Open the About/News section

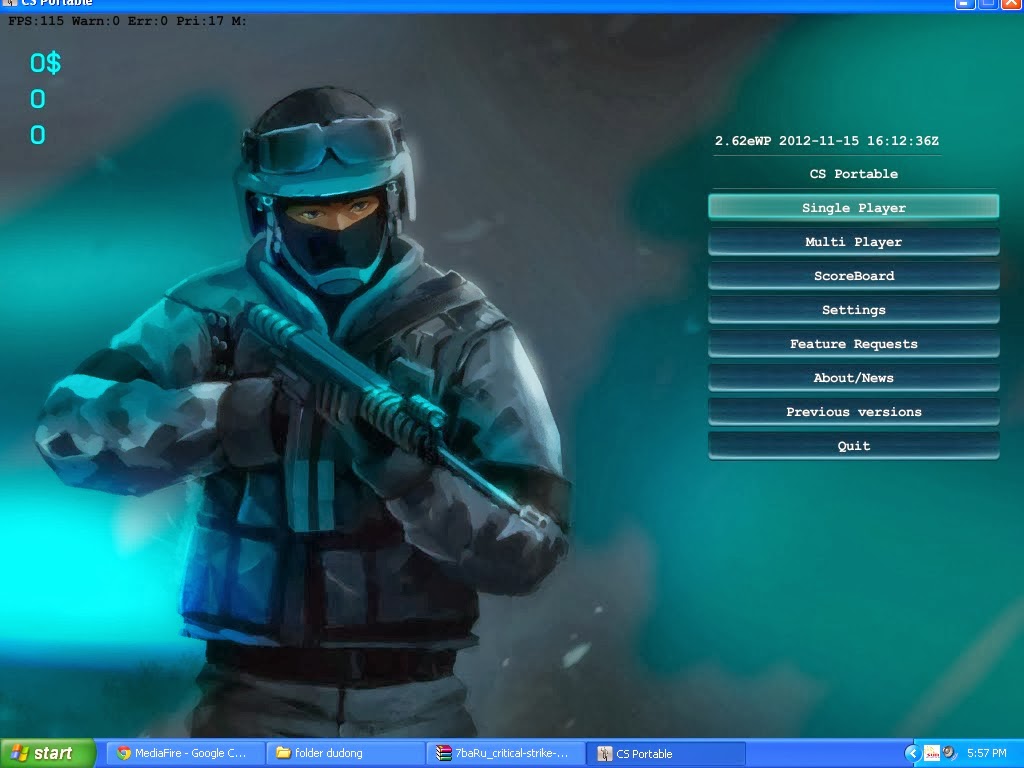coord(853,378)
